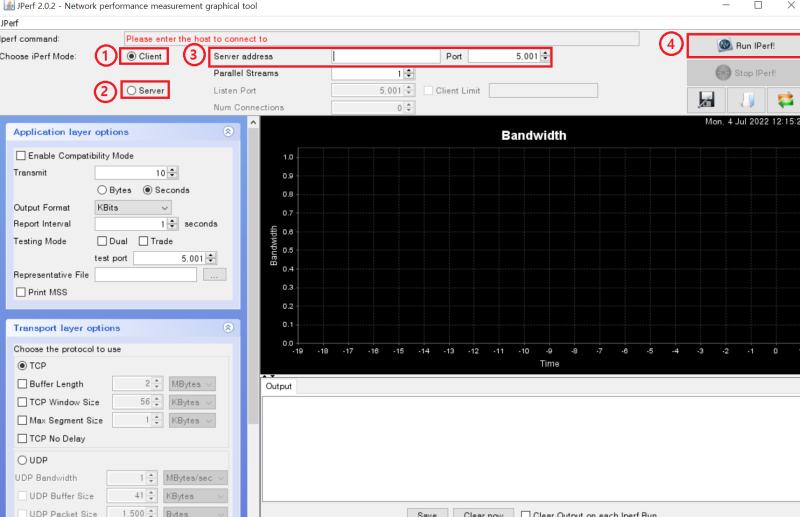Select the Seconds radio button
The width and height of the screenshot is (800, 517).
(x=147, y=190)
